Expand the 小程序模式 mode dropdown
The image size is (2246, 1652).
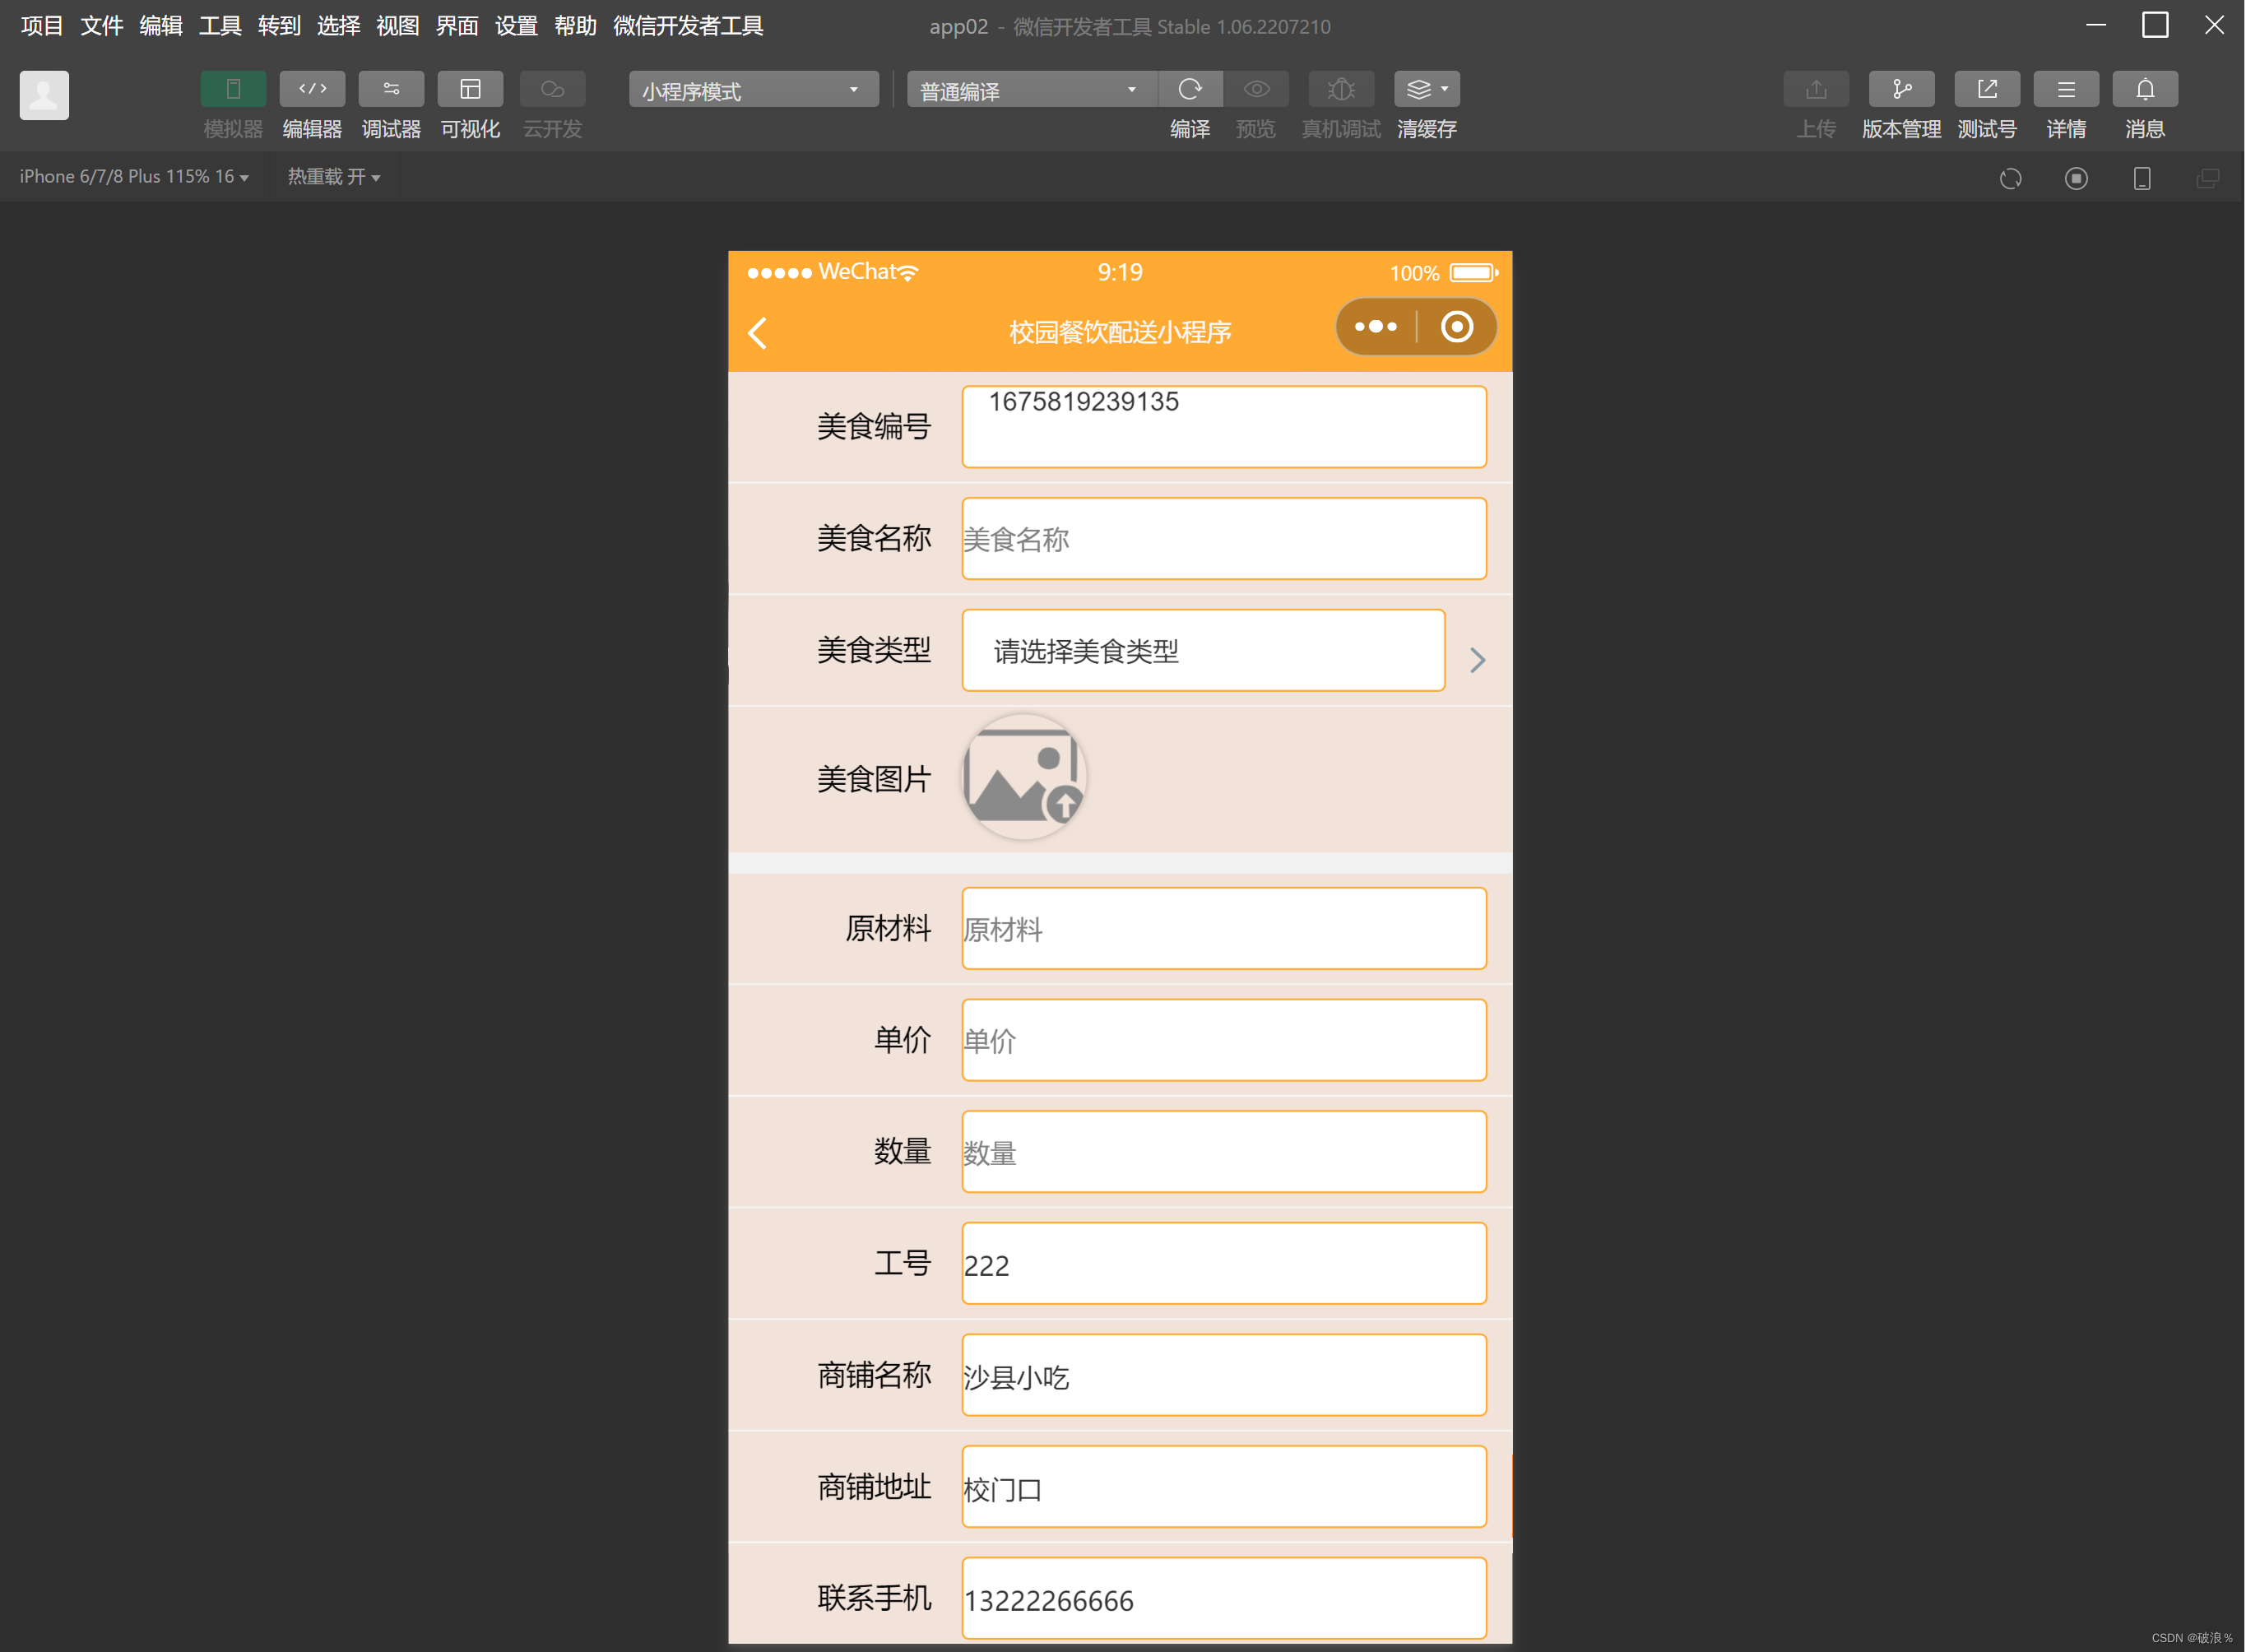pos(753,90)
